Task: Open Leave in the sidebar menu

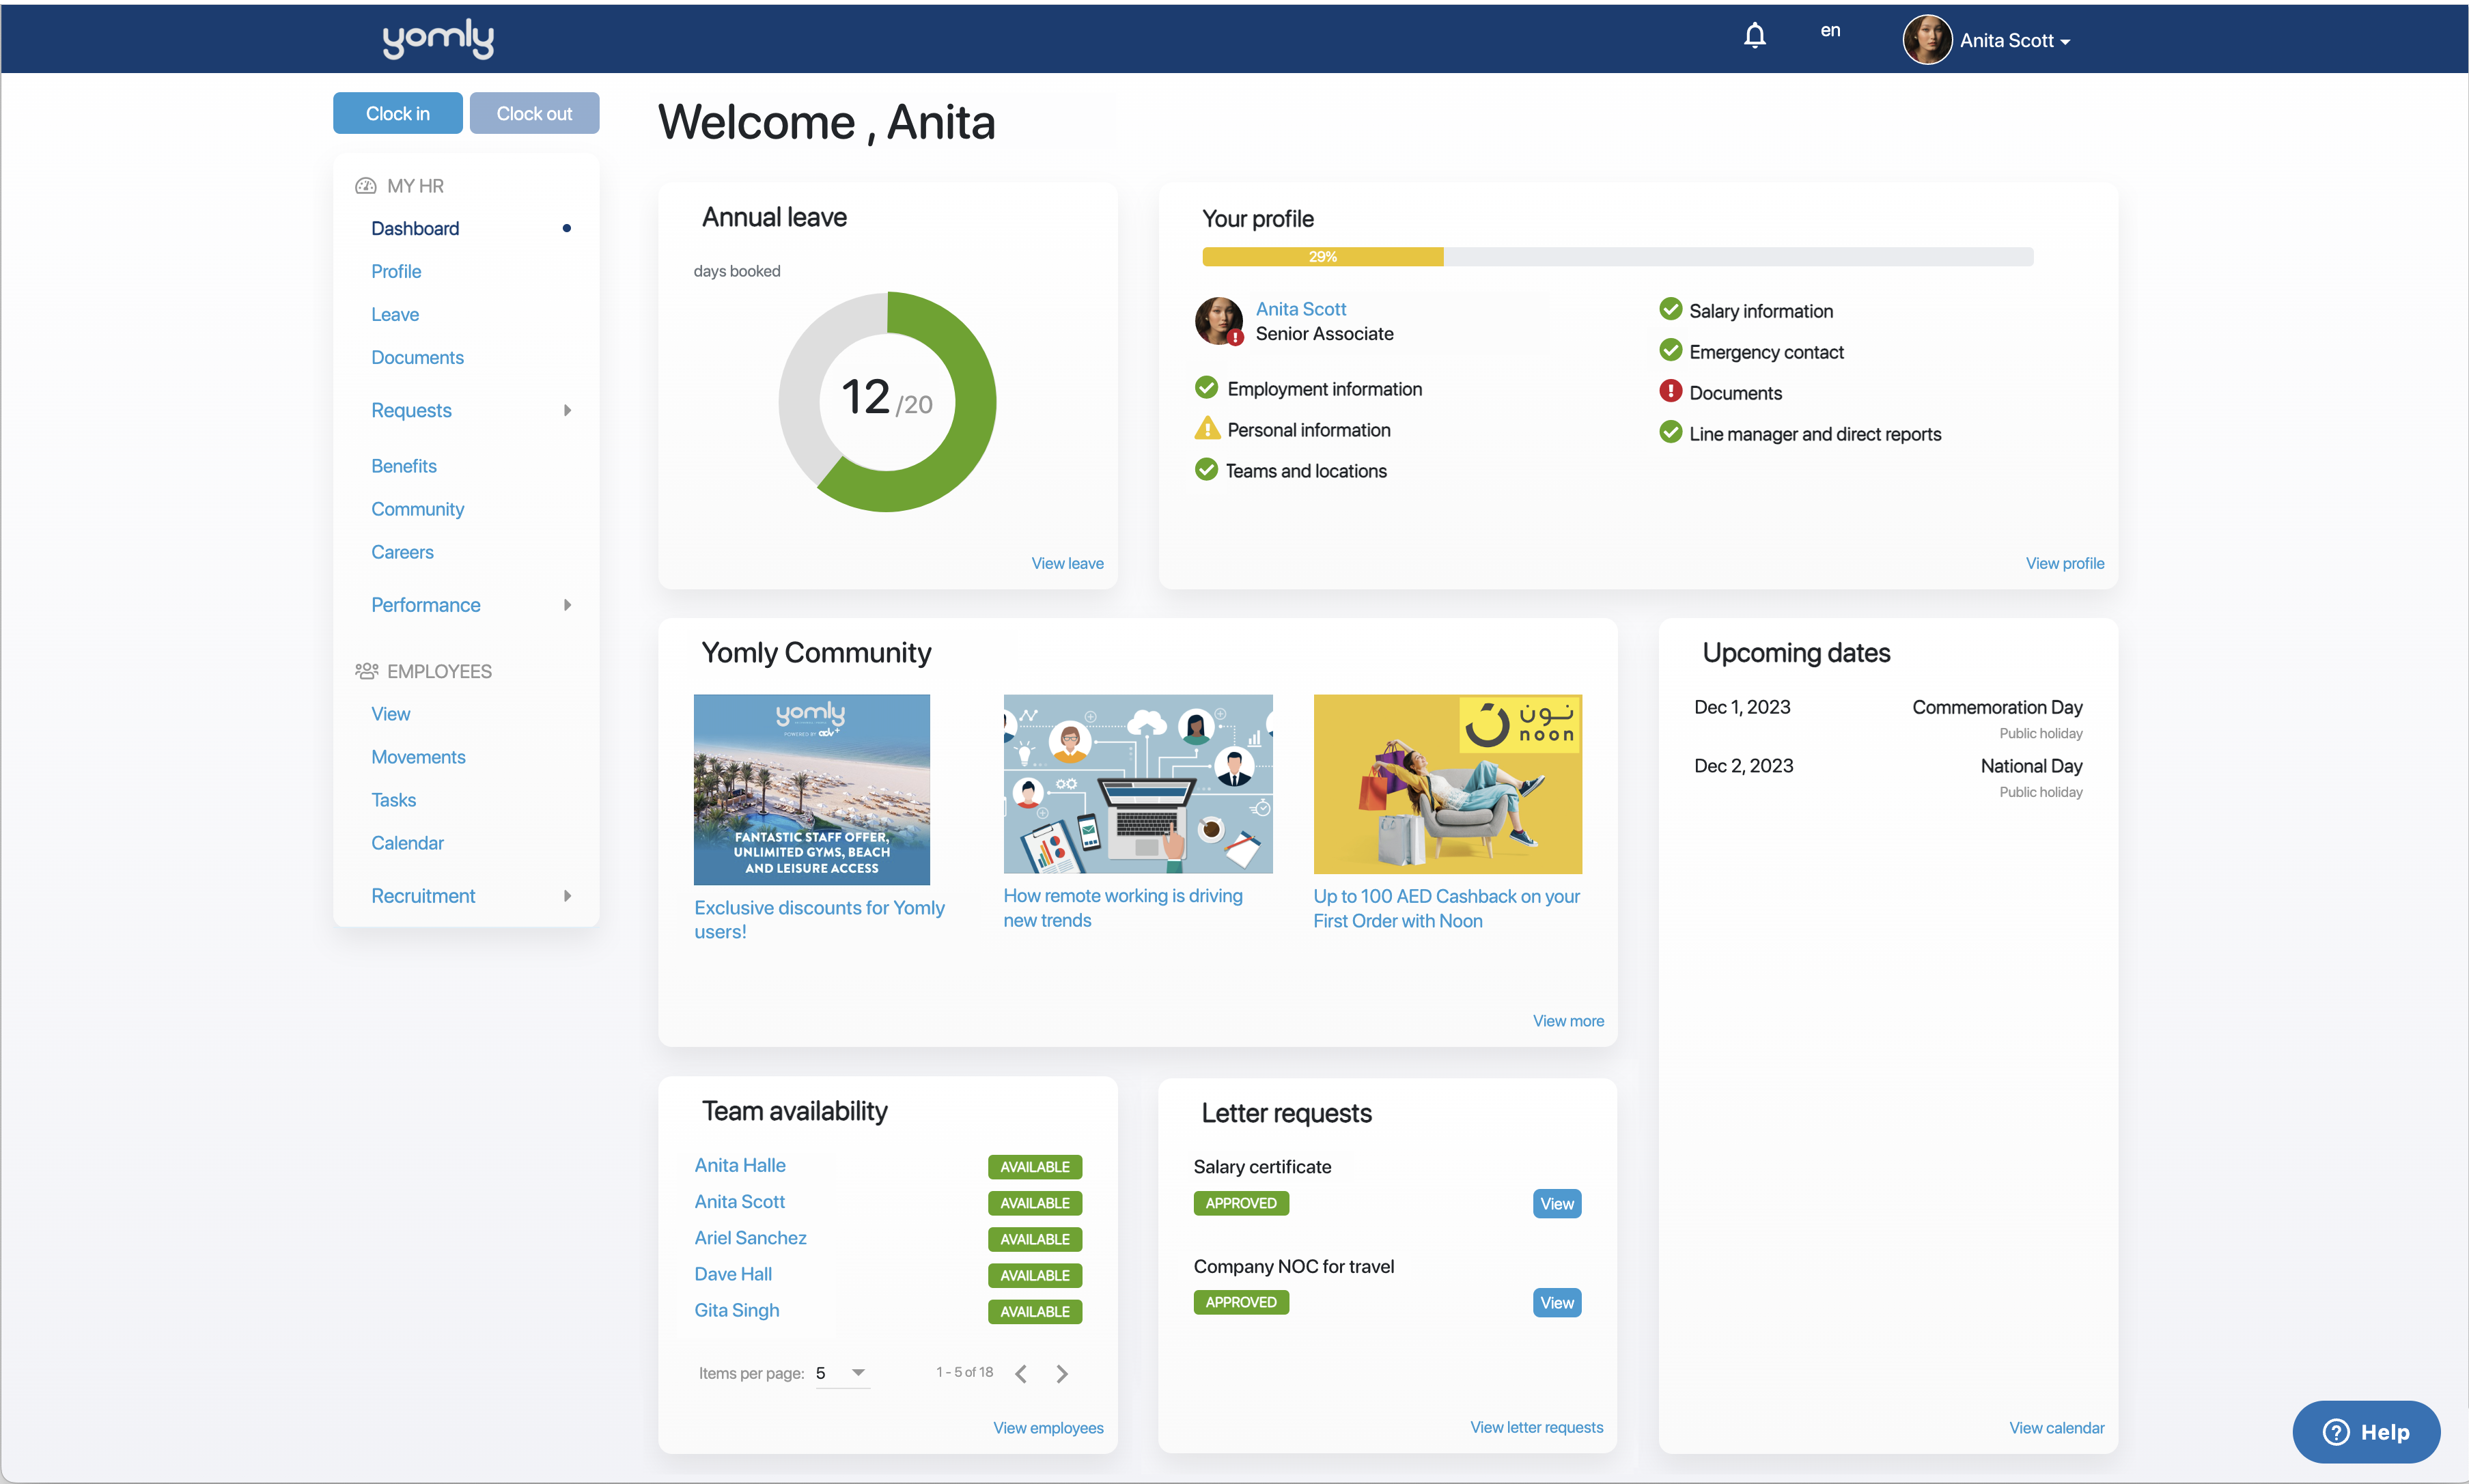Action: coord(395,314)
